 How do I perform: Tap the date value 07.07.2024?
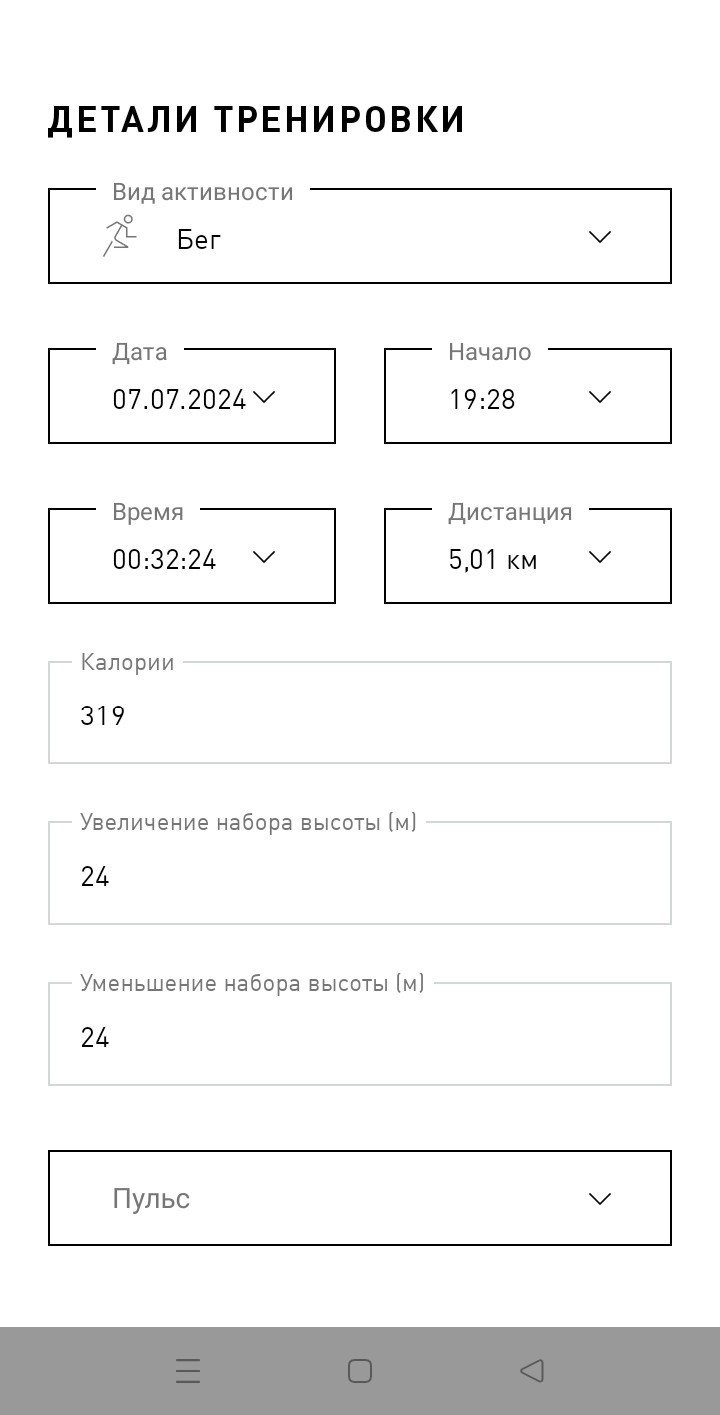pyautogui.click(x=179, y=399)
